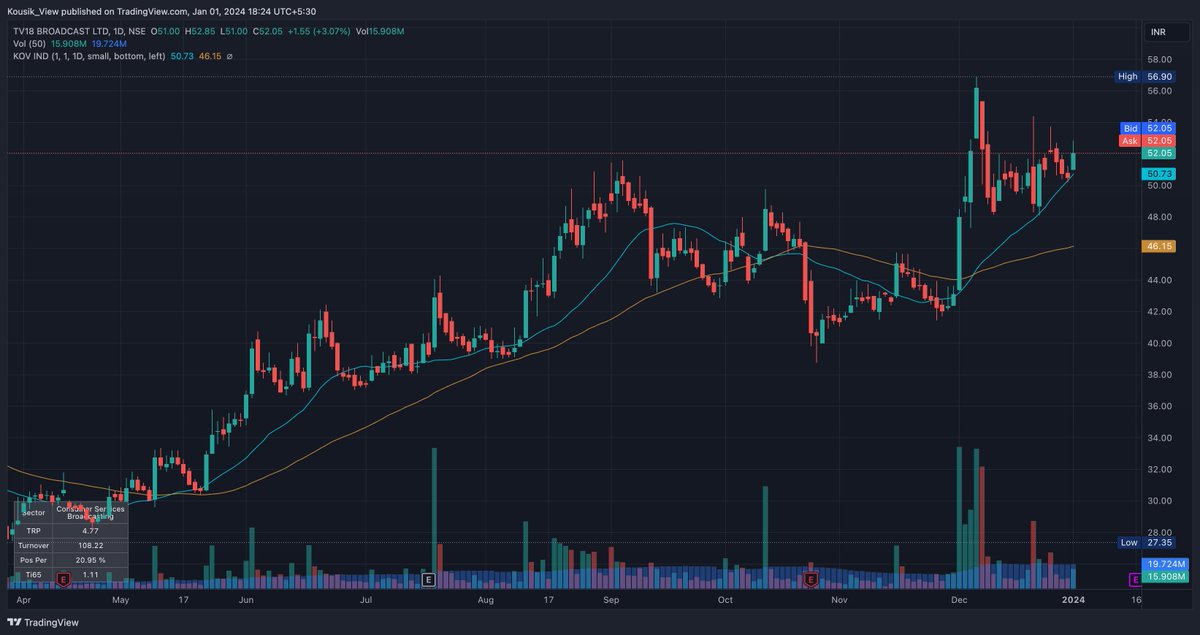Click the 36.00 level on price scale
The width and height of the screenshot is (1200, 635).
click(x=1159, y=406)
